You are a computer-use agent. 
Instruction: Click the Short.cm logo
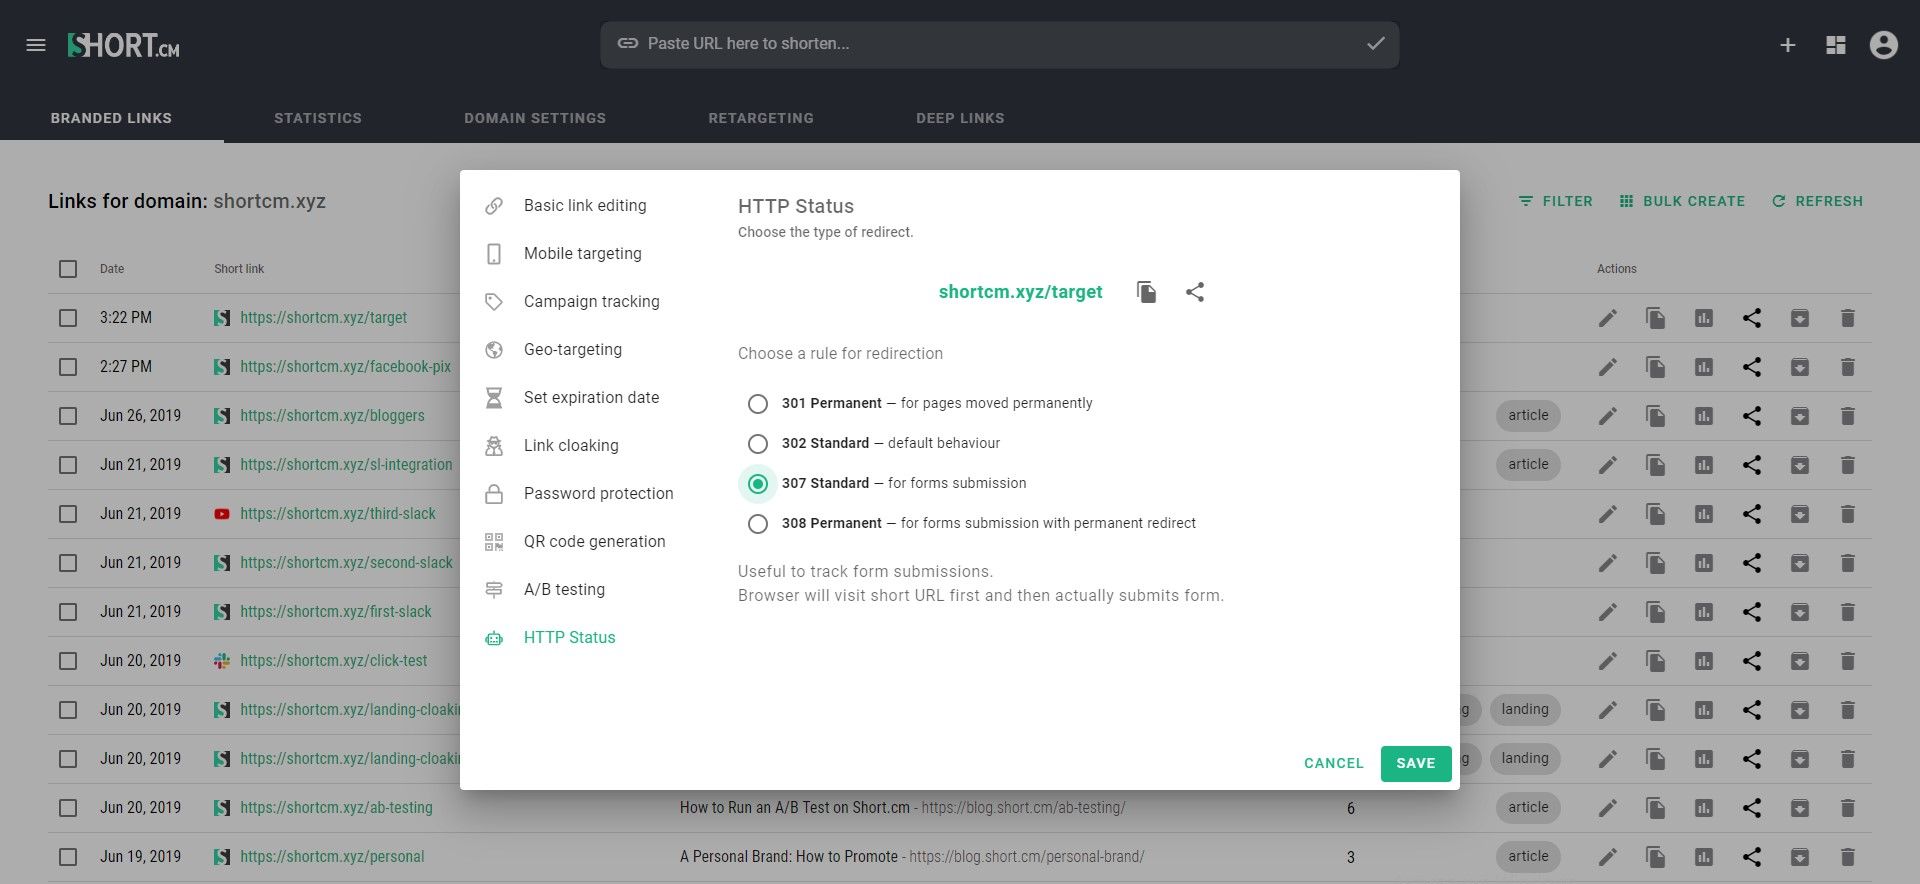pyautogui.click(x=123, y=45)
